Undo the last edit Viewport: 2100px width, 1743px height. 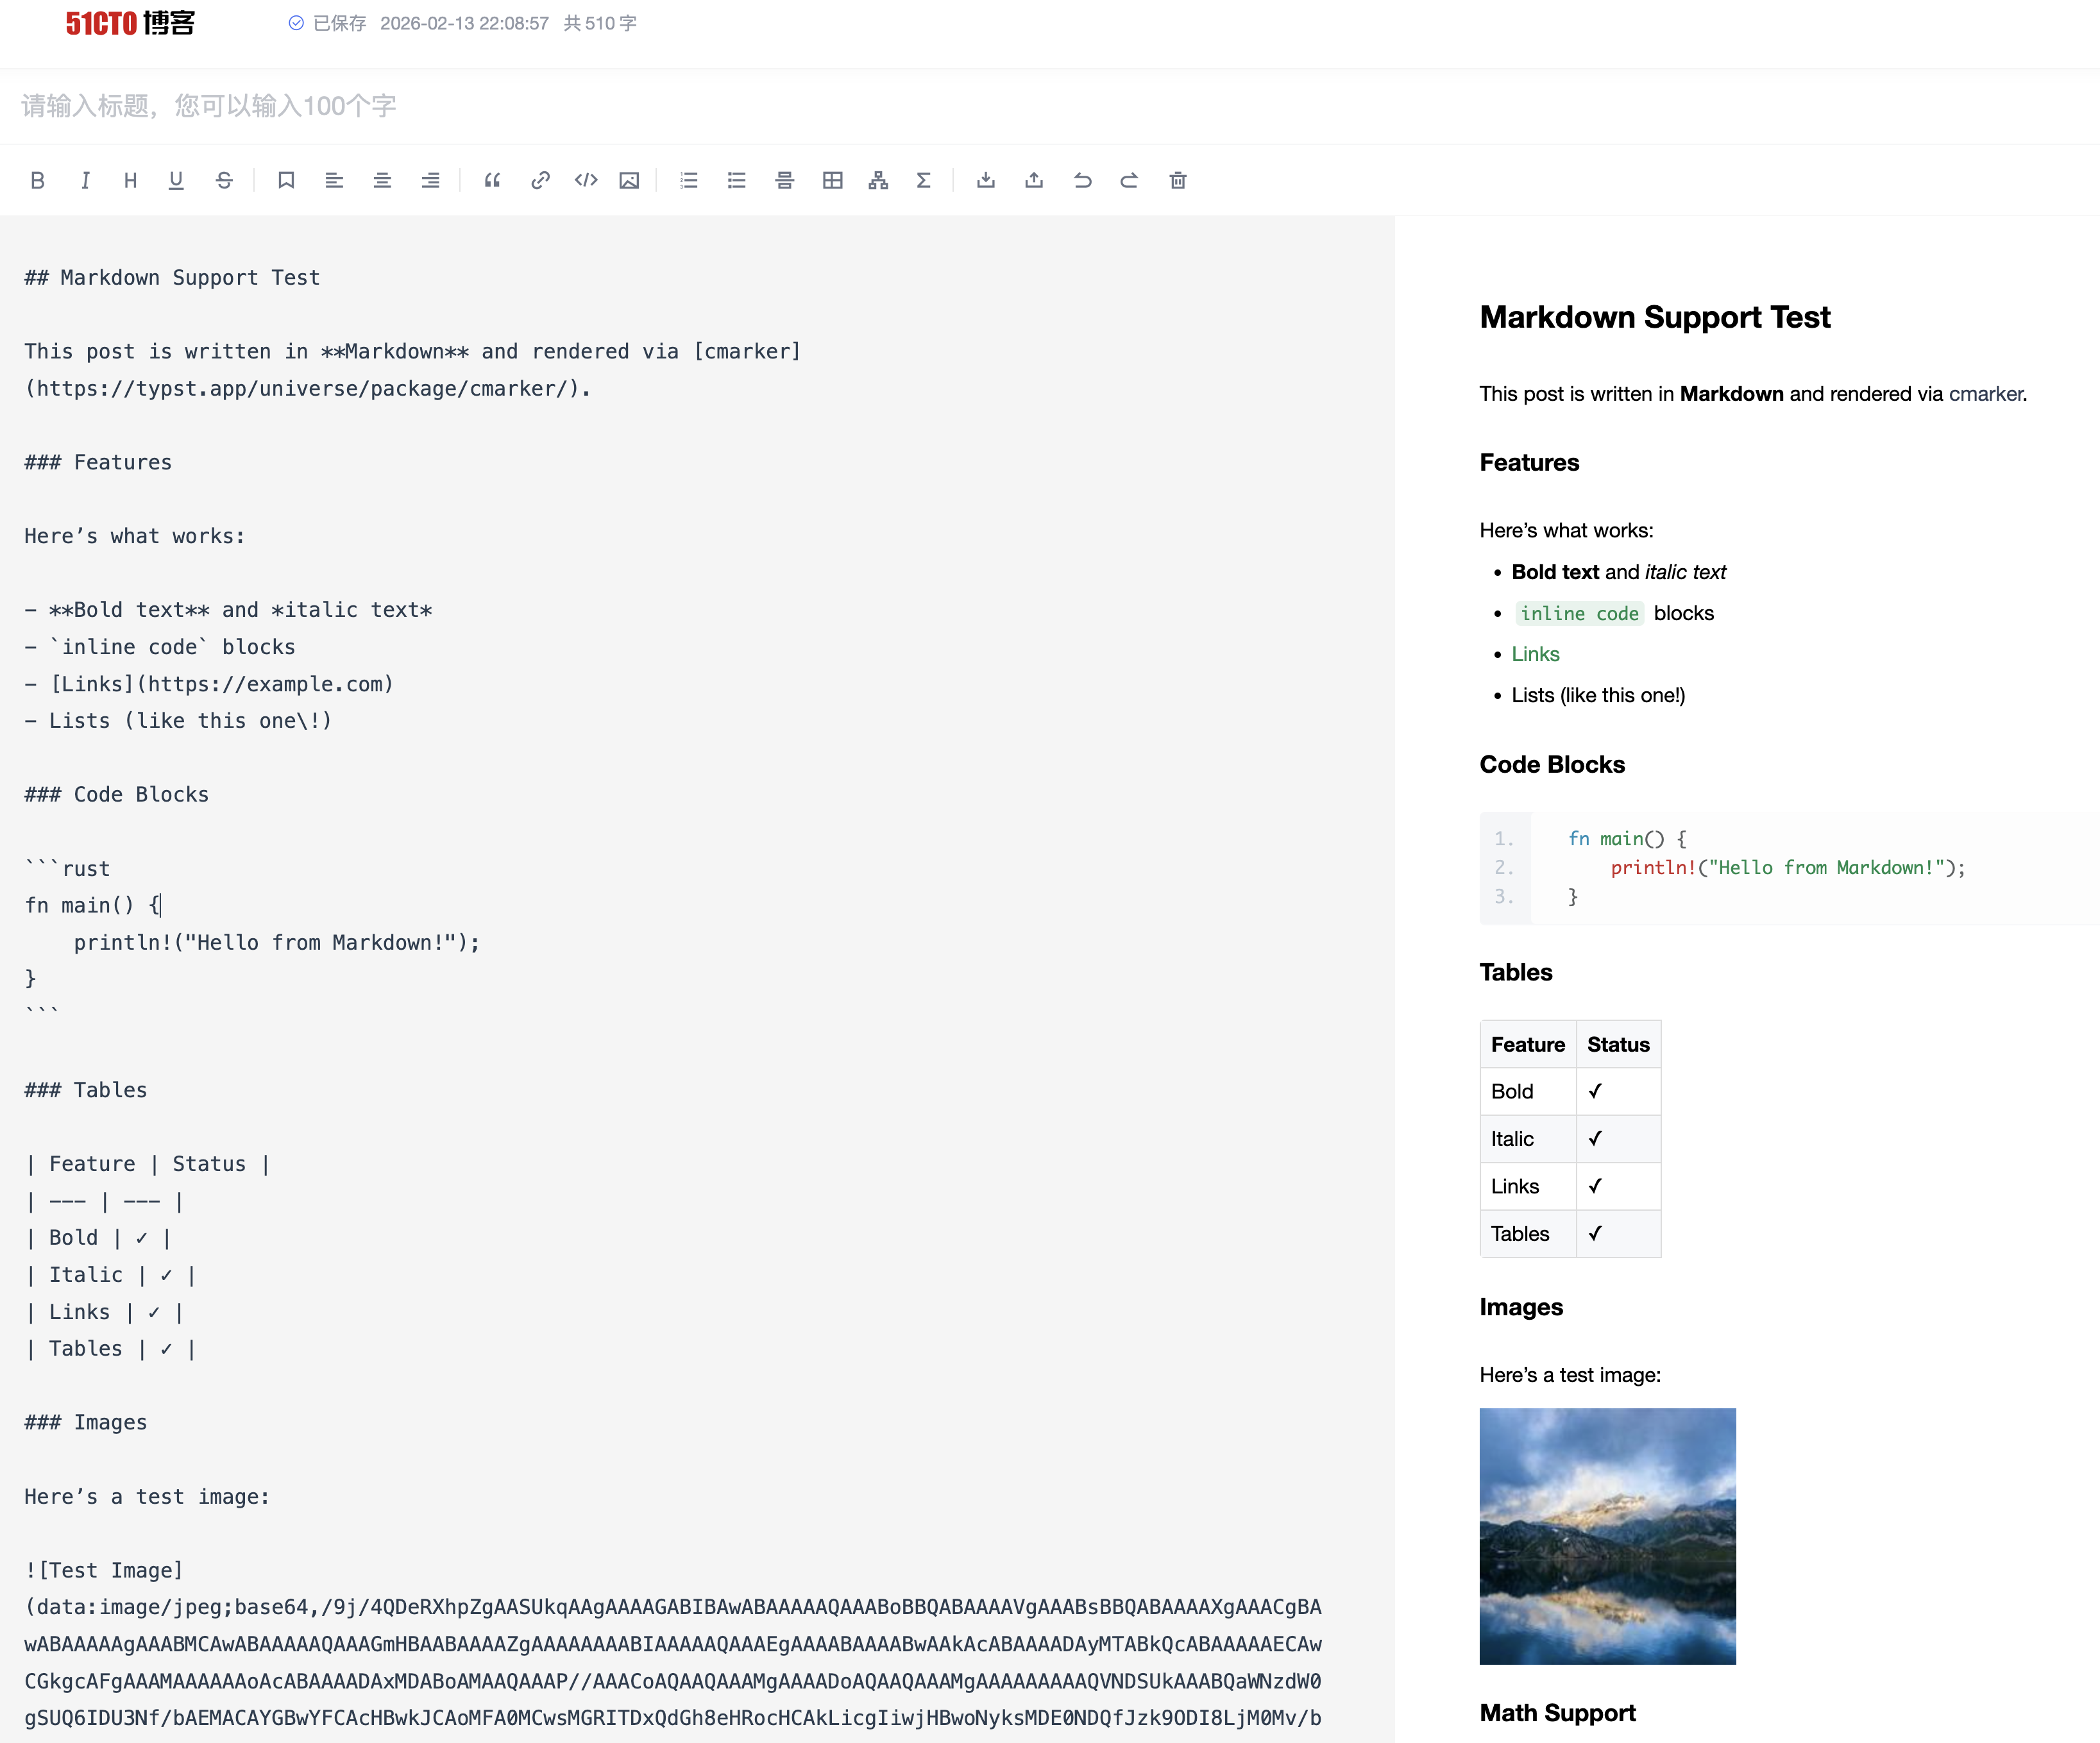point(1082,180)
